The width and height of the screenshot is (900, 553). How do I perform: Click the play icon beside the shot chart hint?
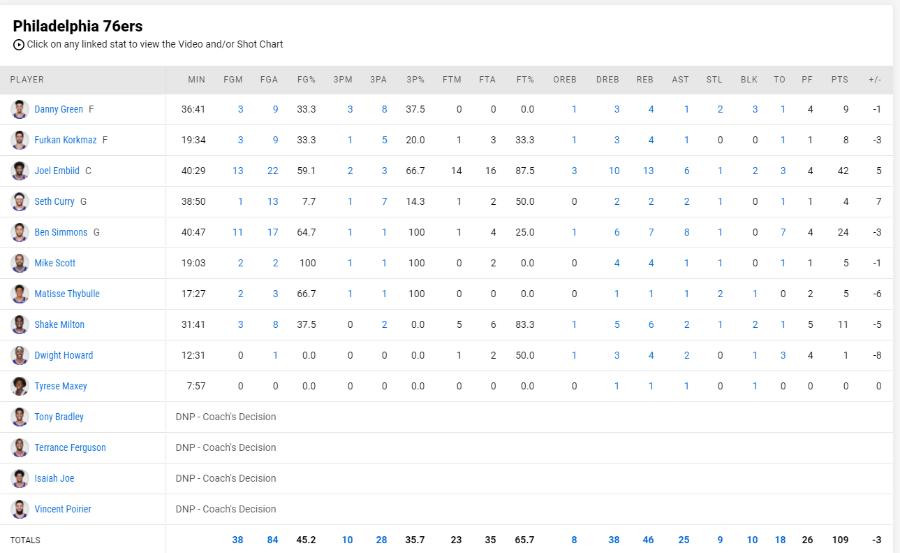[x=18, y=44]
